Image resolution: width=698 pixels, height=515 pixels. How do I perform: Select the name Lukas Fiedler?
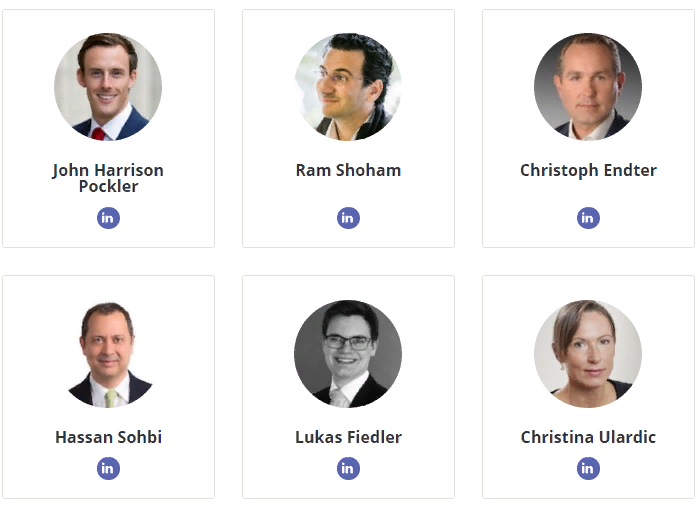tap(348, 437)
